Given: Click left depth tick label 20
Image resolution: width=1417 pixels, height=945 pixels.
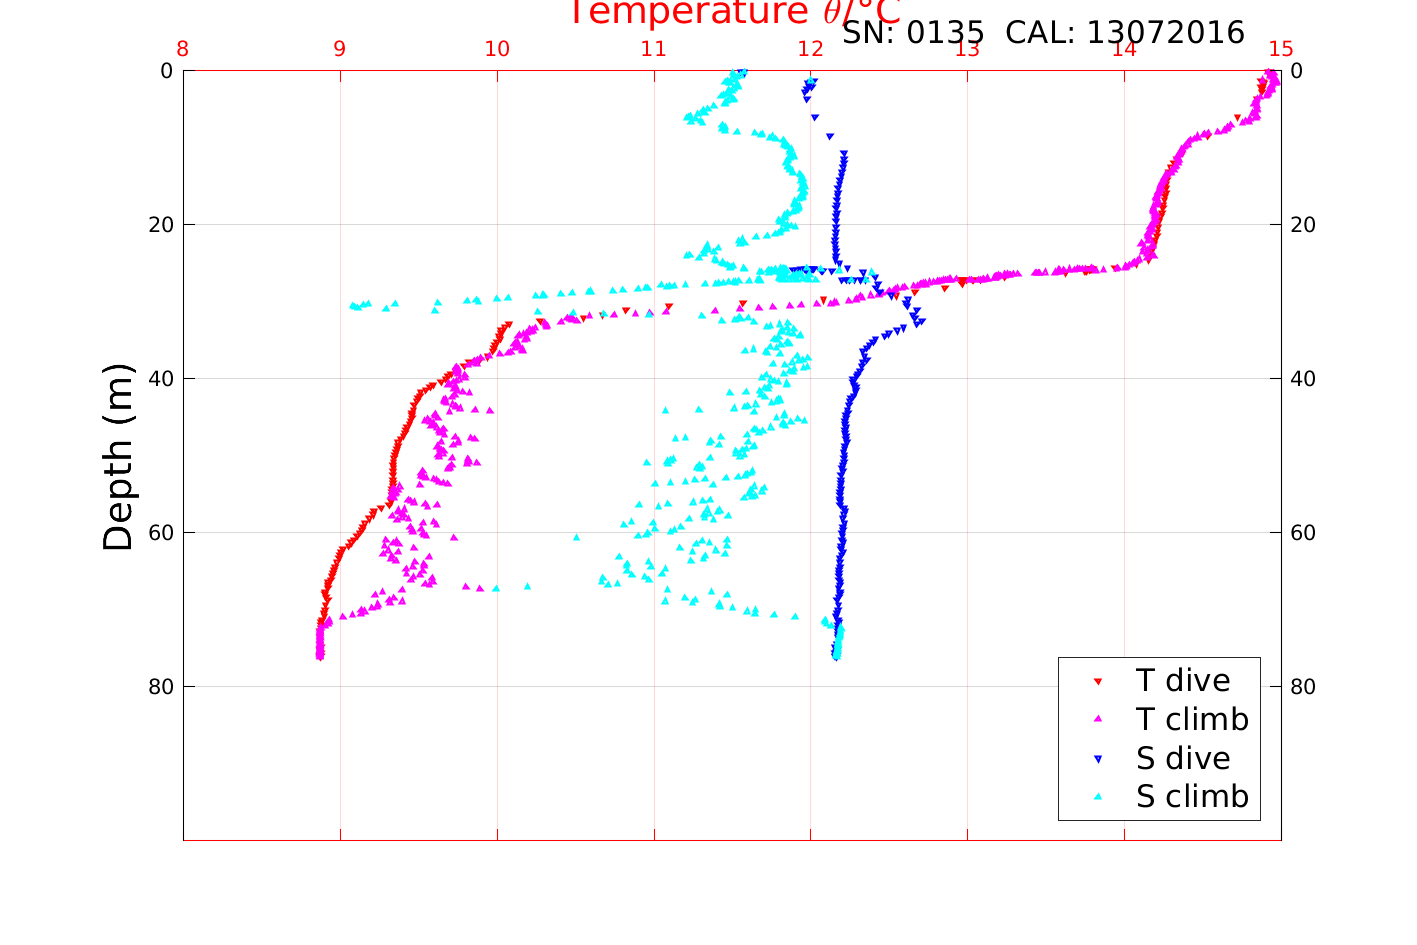Looking at the screenshot, I should 159,225.
